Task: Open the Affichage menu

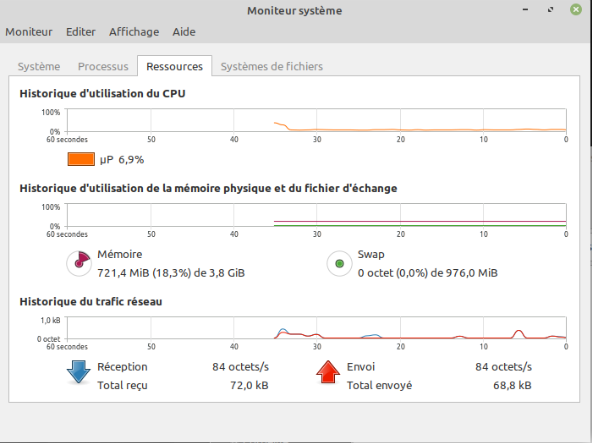Action: (x=134, y=32)
